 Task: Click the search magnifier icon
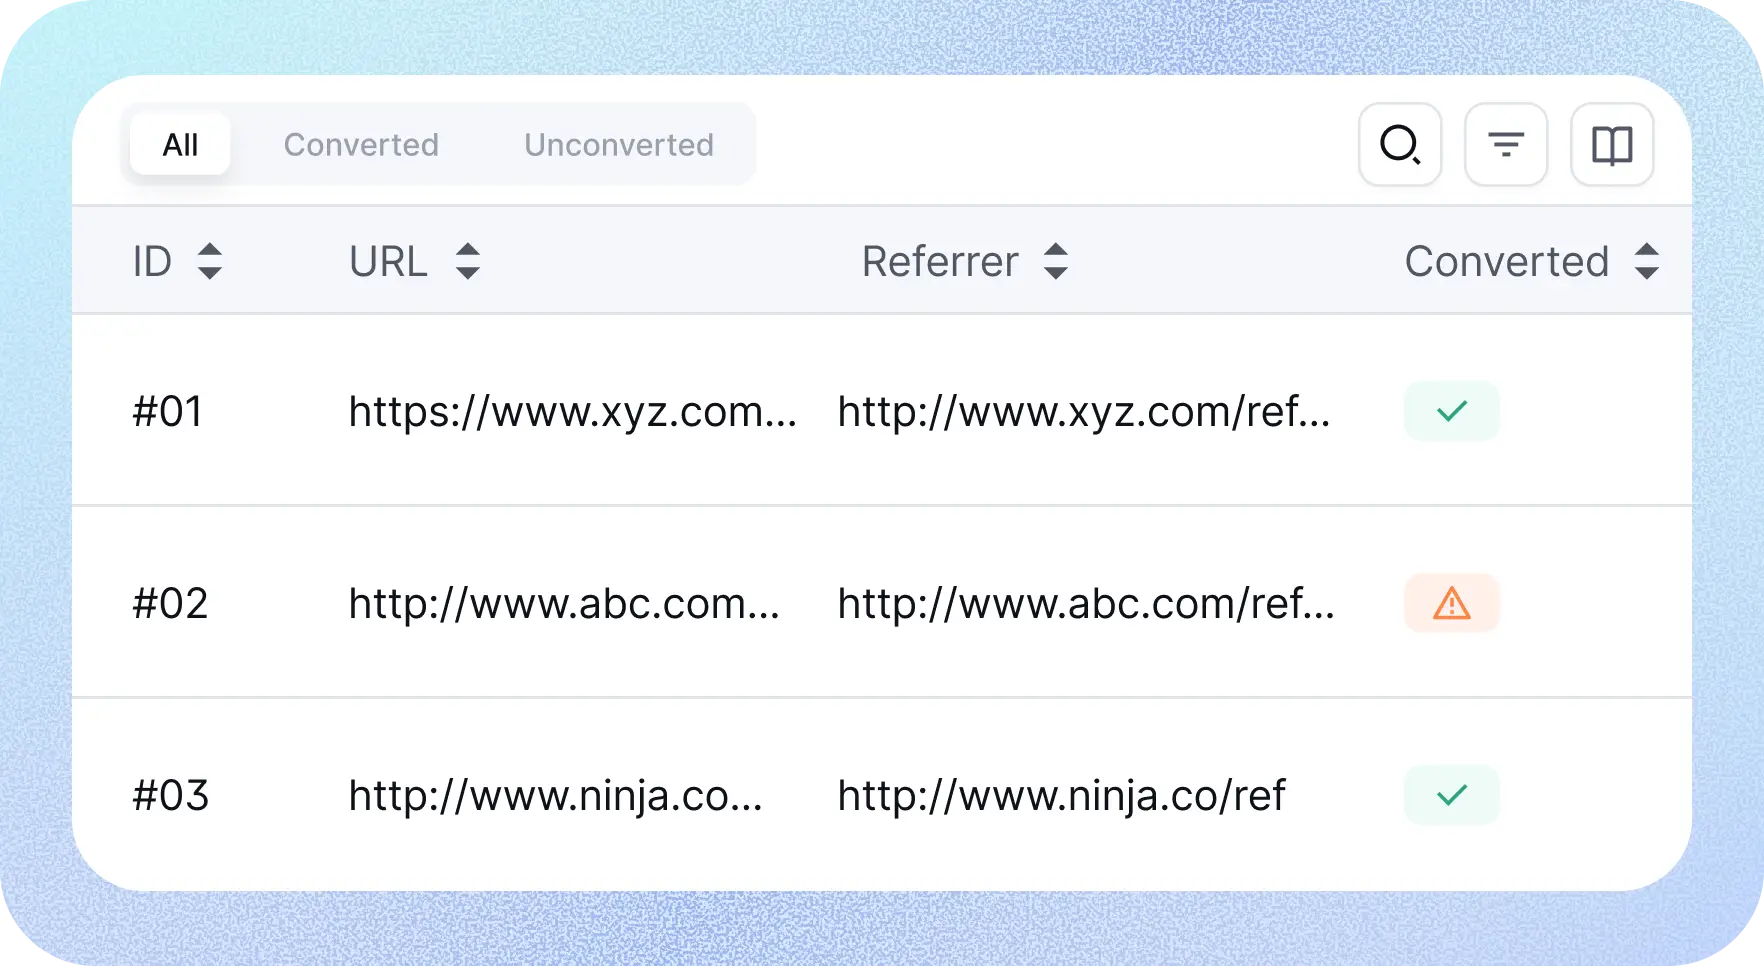point(1399,145)
